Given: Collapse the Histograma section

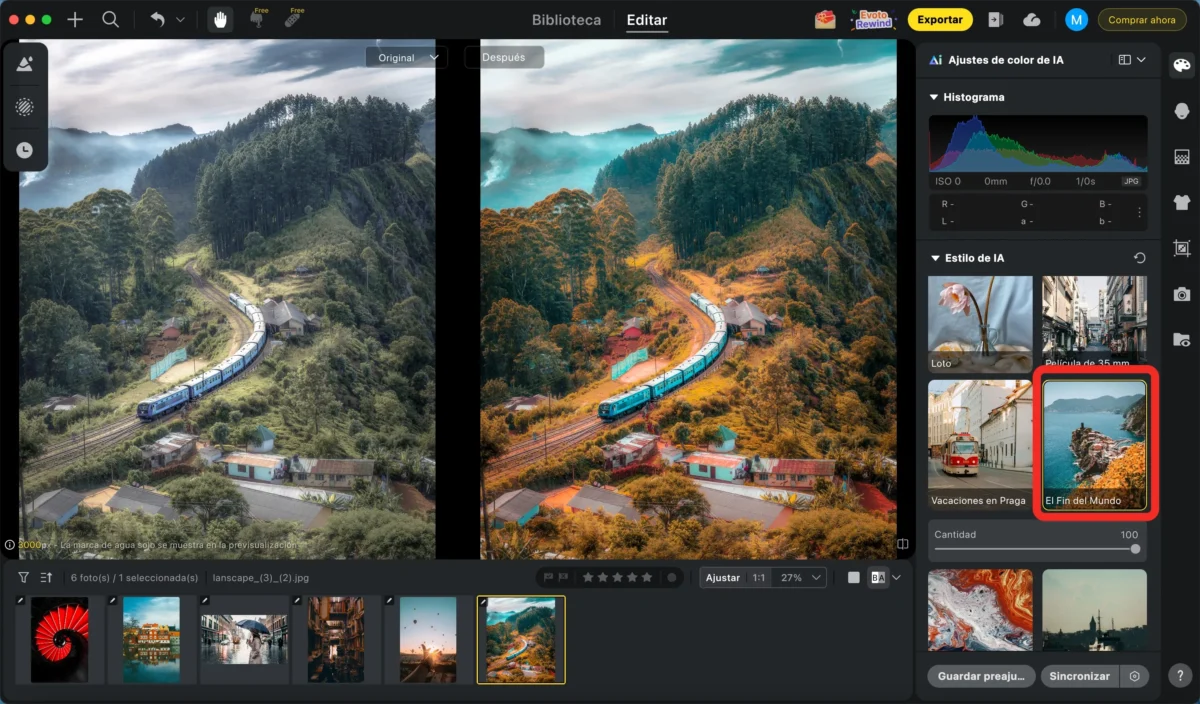Looking at the screenshot, I should pos(934,97).
